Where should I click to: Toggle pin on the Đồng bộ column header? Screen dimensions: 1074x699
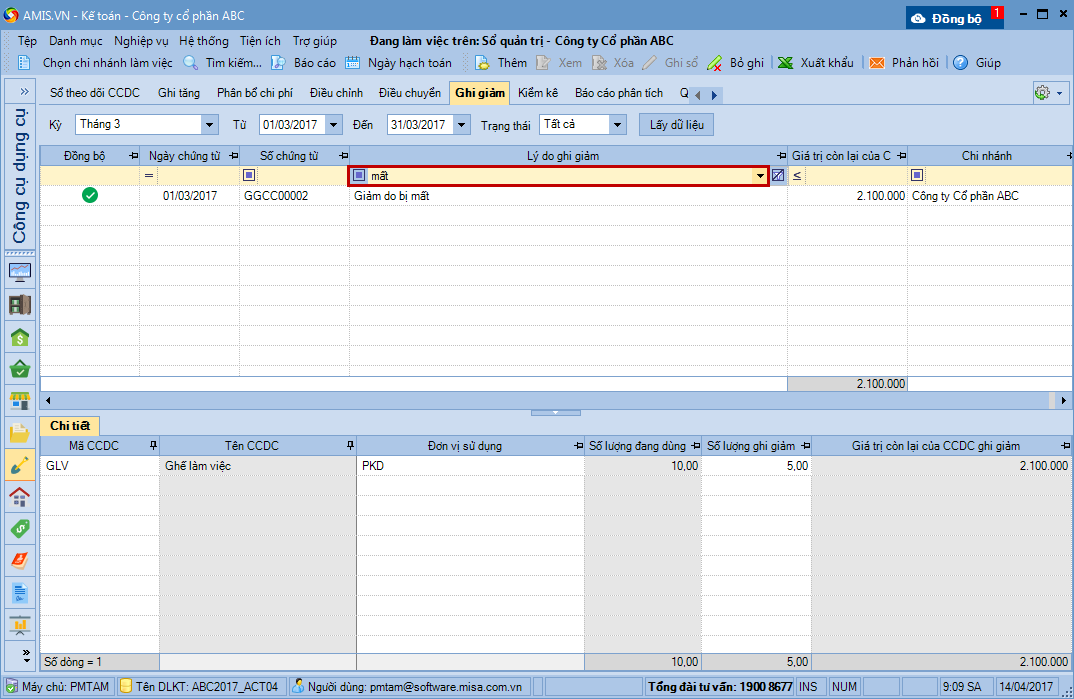coord(134,156)
